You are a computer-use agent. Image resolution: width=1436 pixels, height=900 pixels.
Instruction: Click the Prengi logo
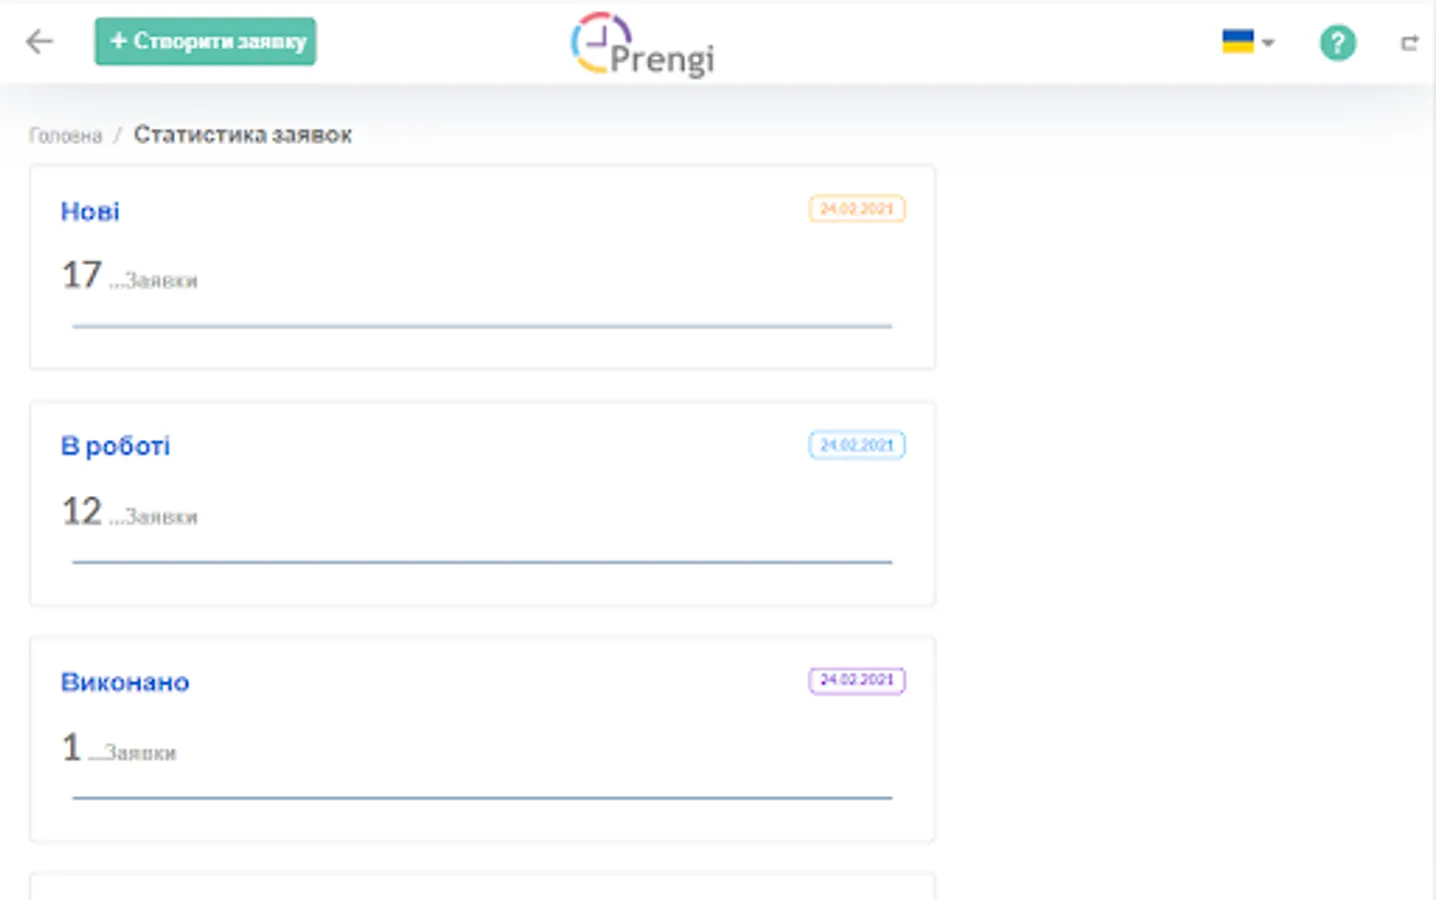click(642, 44)
